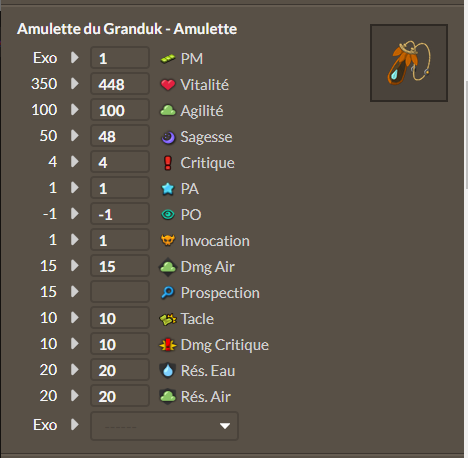Click the empty Prospection value field

click(120, 292)
